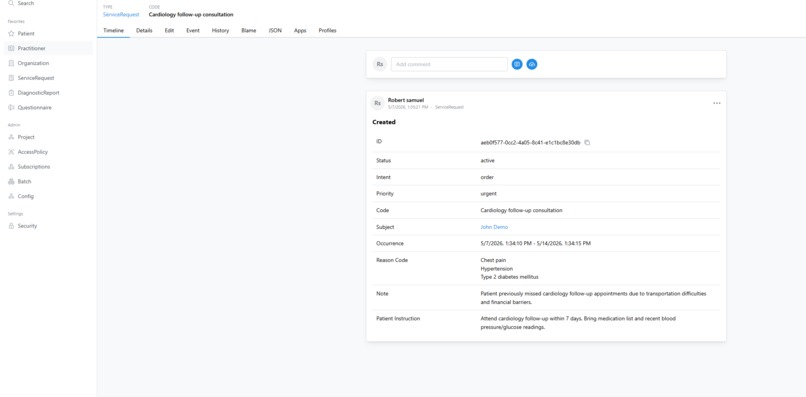
Task: Click the 5/7/2026 timestamp under Robert samuel
Action: (x=408, y=107)
